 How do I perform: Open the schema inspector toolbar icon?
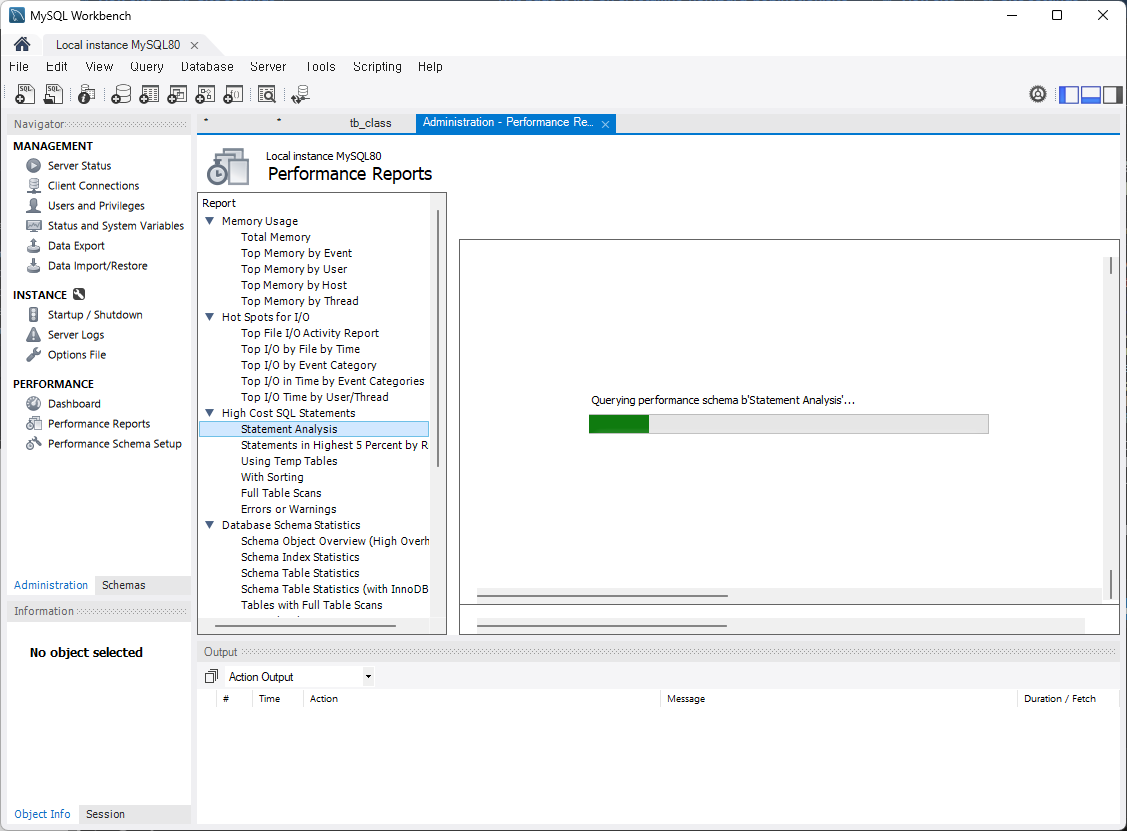click(x=86, y=94)
